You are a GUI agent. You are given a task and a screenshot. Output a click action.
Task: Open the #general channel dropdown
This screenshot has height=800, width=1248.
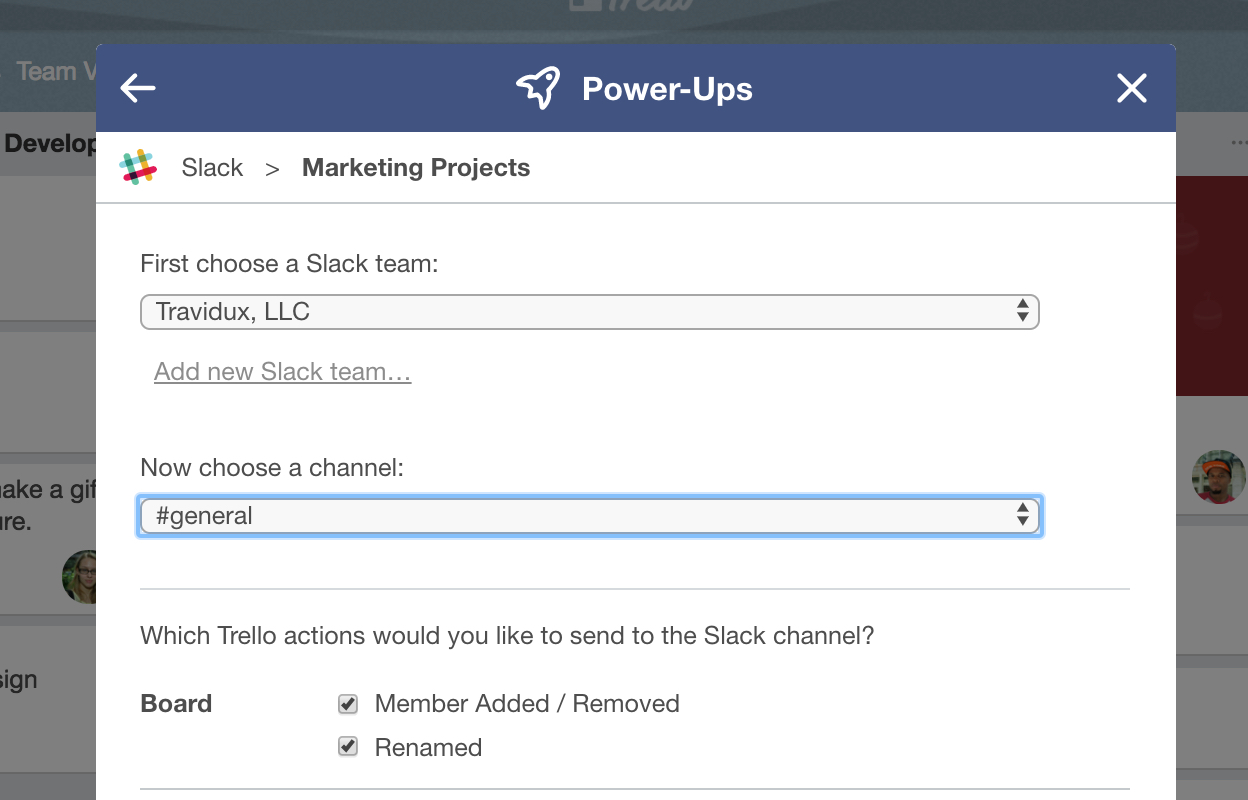pos(590,515)
